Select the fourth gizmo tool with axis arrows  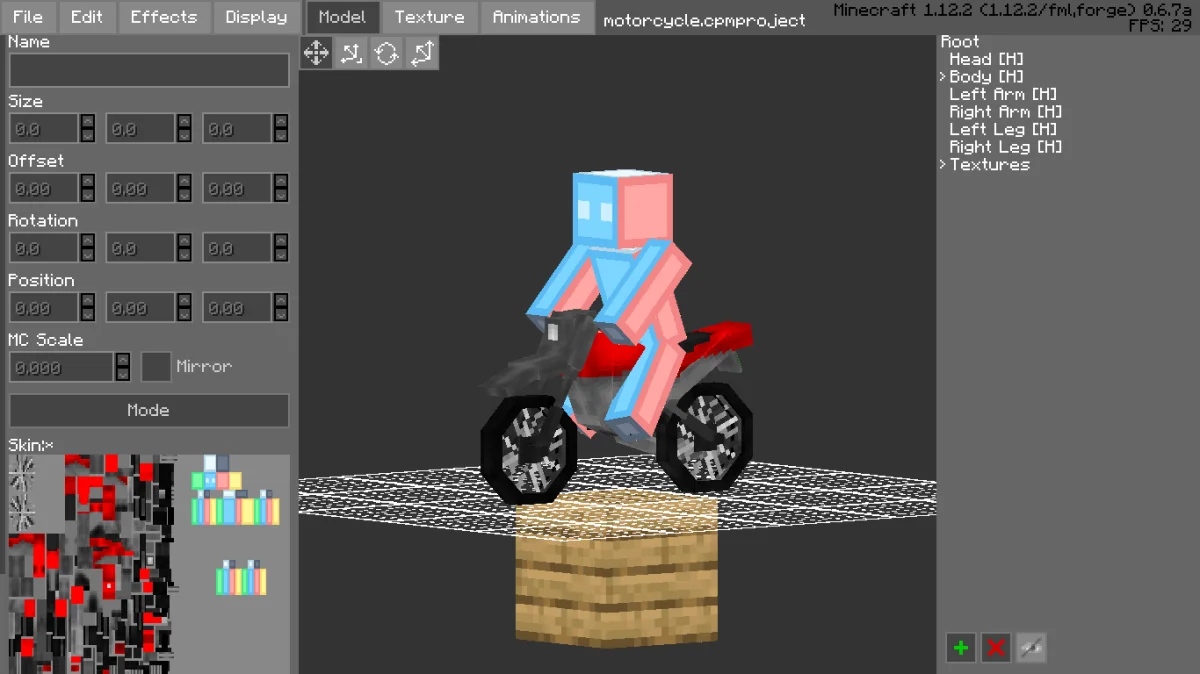tap(421, 53)
